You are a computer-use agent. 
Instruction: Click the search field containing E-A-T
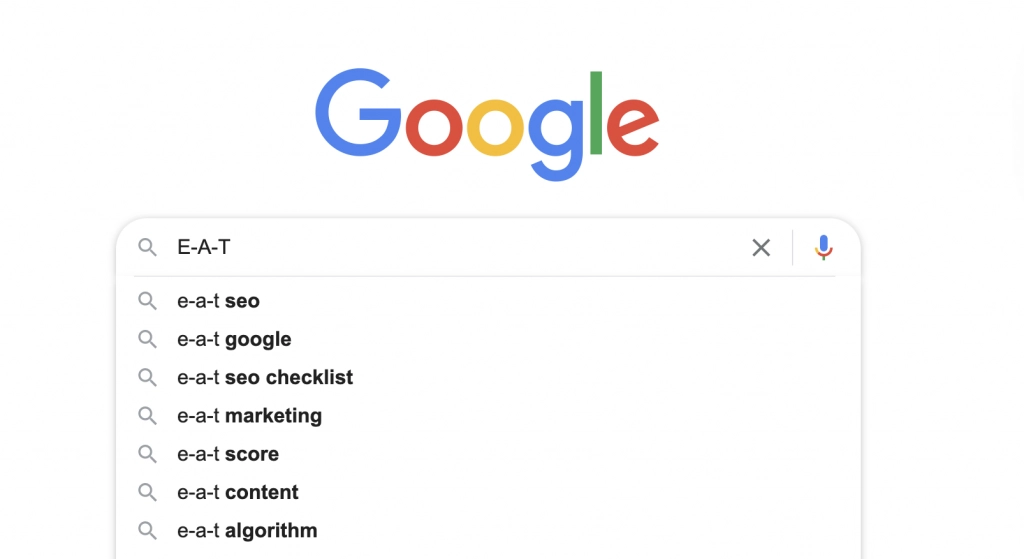point(457,248)
